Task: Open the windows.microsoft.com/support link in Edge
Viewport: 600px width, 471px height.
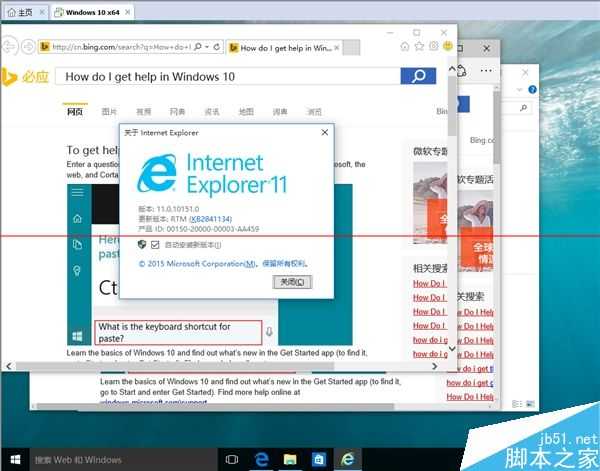Action: pyautogui.click(x=153, y=402)
